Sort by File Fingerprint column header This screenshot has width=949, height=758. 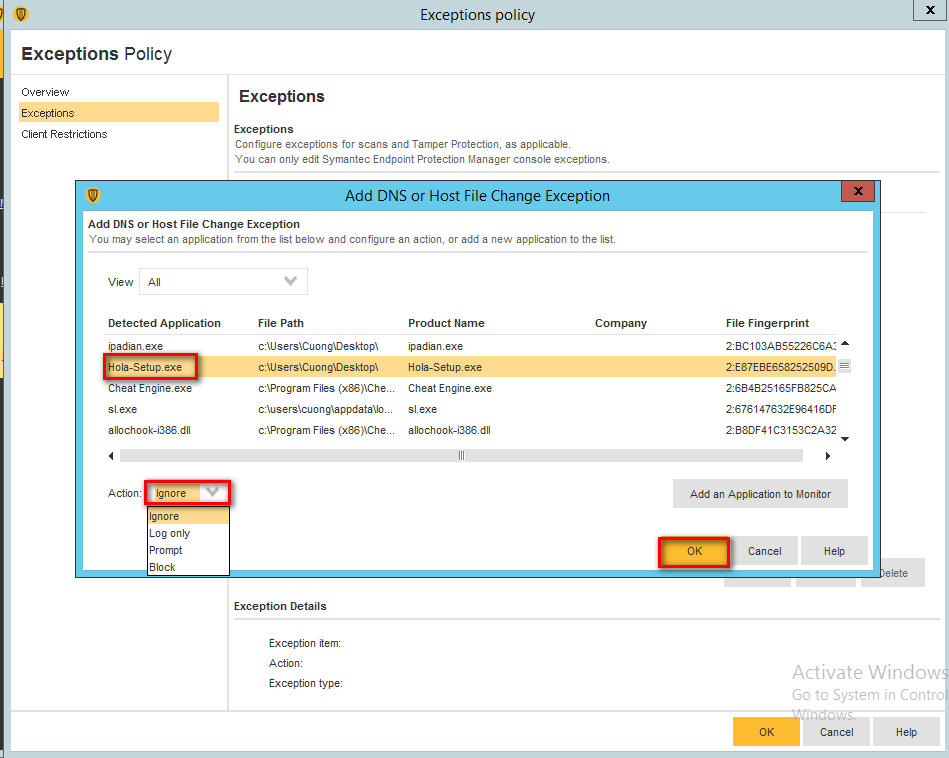tap(767, 323)
